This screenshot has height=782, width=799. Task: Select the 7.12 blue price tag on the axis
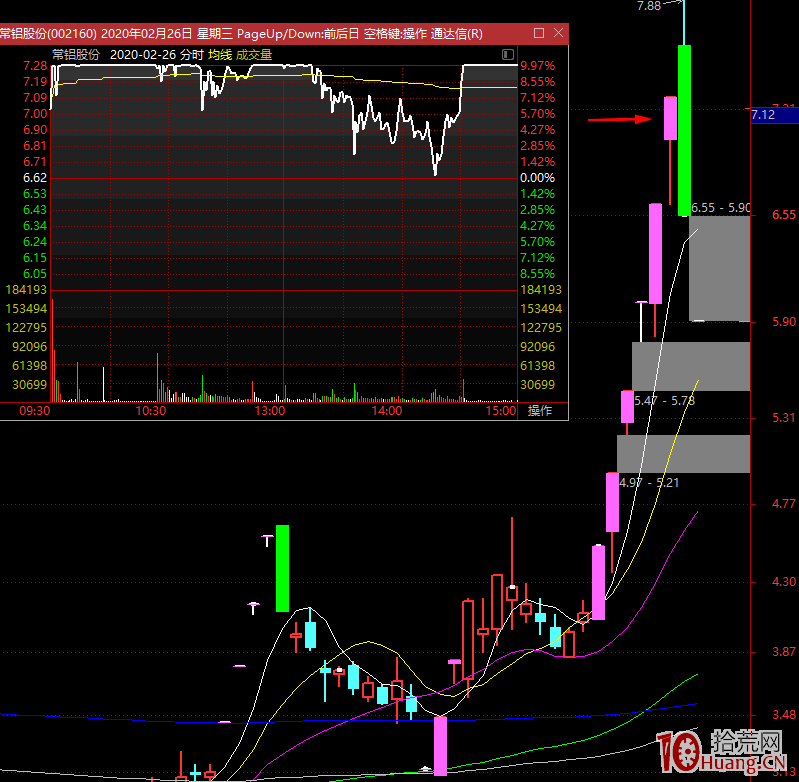pyautogui.click(x=775, y=115)
